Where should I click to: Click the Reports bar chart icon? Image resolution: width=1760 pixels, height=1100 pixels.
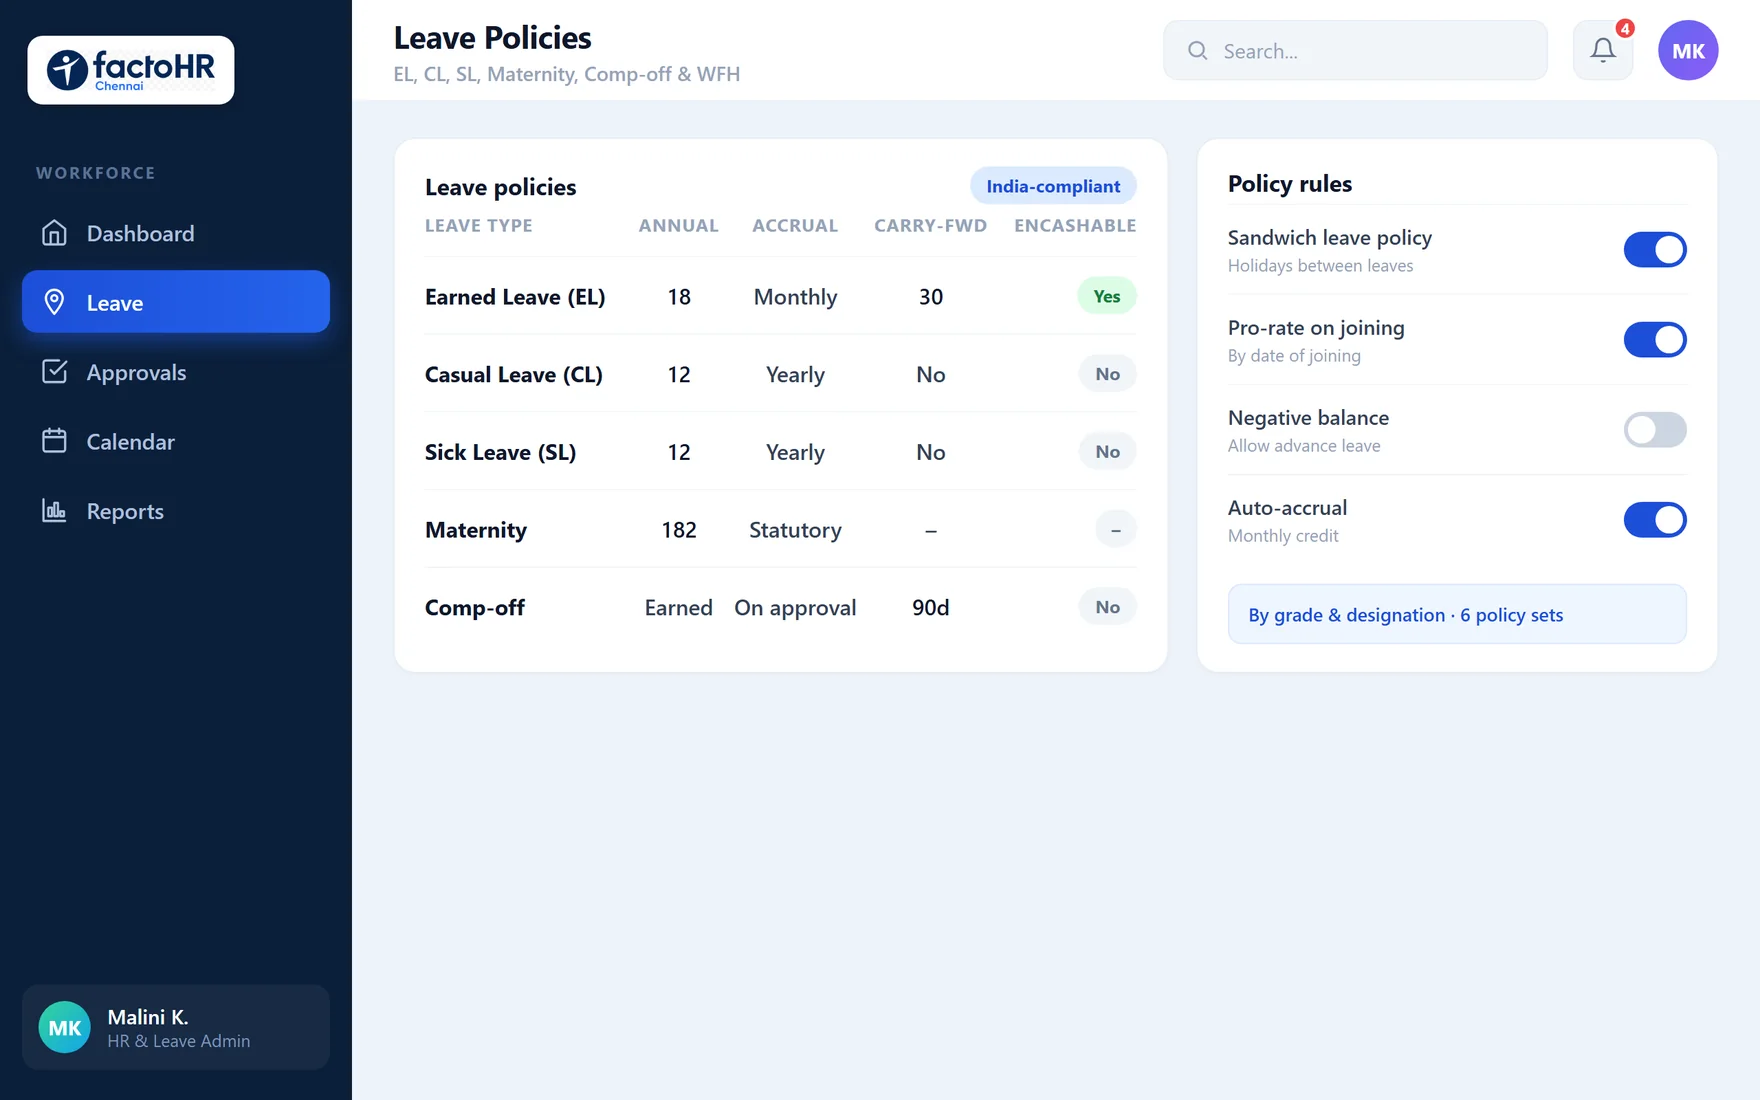coord(54,511)
